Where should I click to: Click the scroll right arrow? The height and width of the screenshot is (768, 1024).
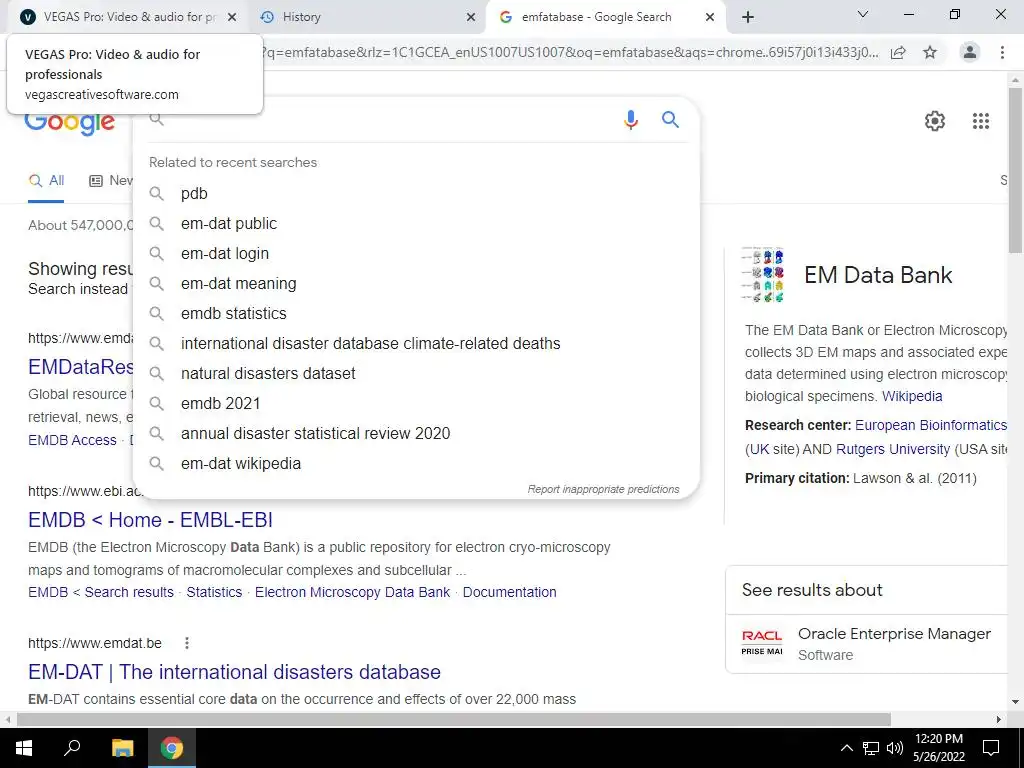coord(999,719)
